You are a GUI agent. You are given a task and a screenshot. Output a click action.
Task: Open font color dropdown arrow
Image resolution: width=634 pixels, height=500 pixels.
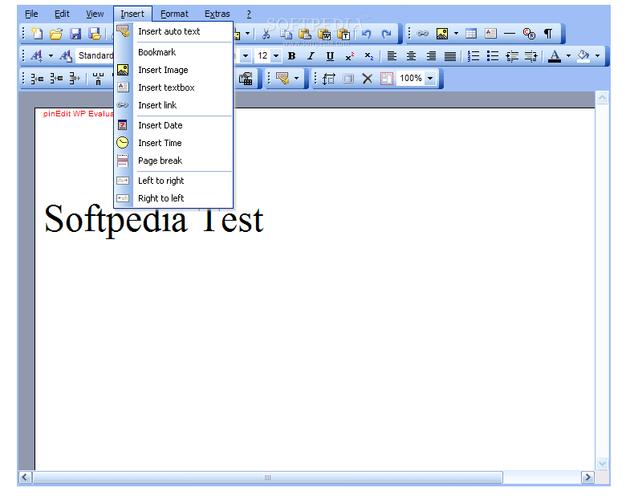[x=568, y=56]
